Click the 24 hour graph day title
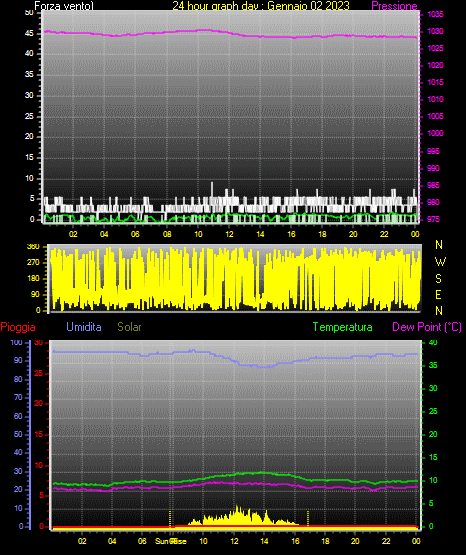This screenshot has width=466, height=555. (x=261, y=6)
